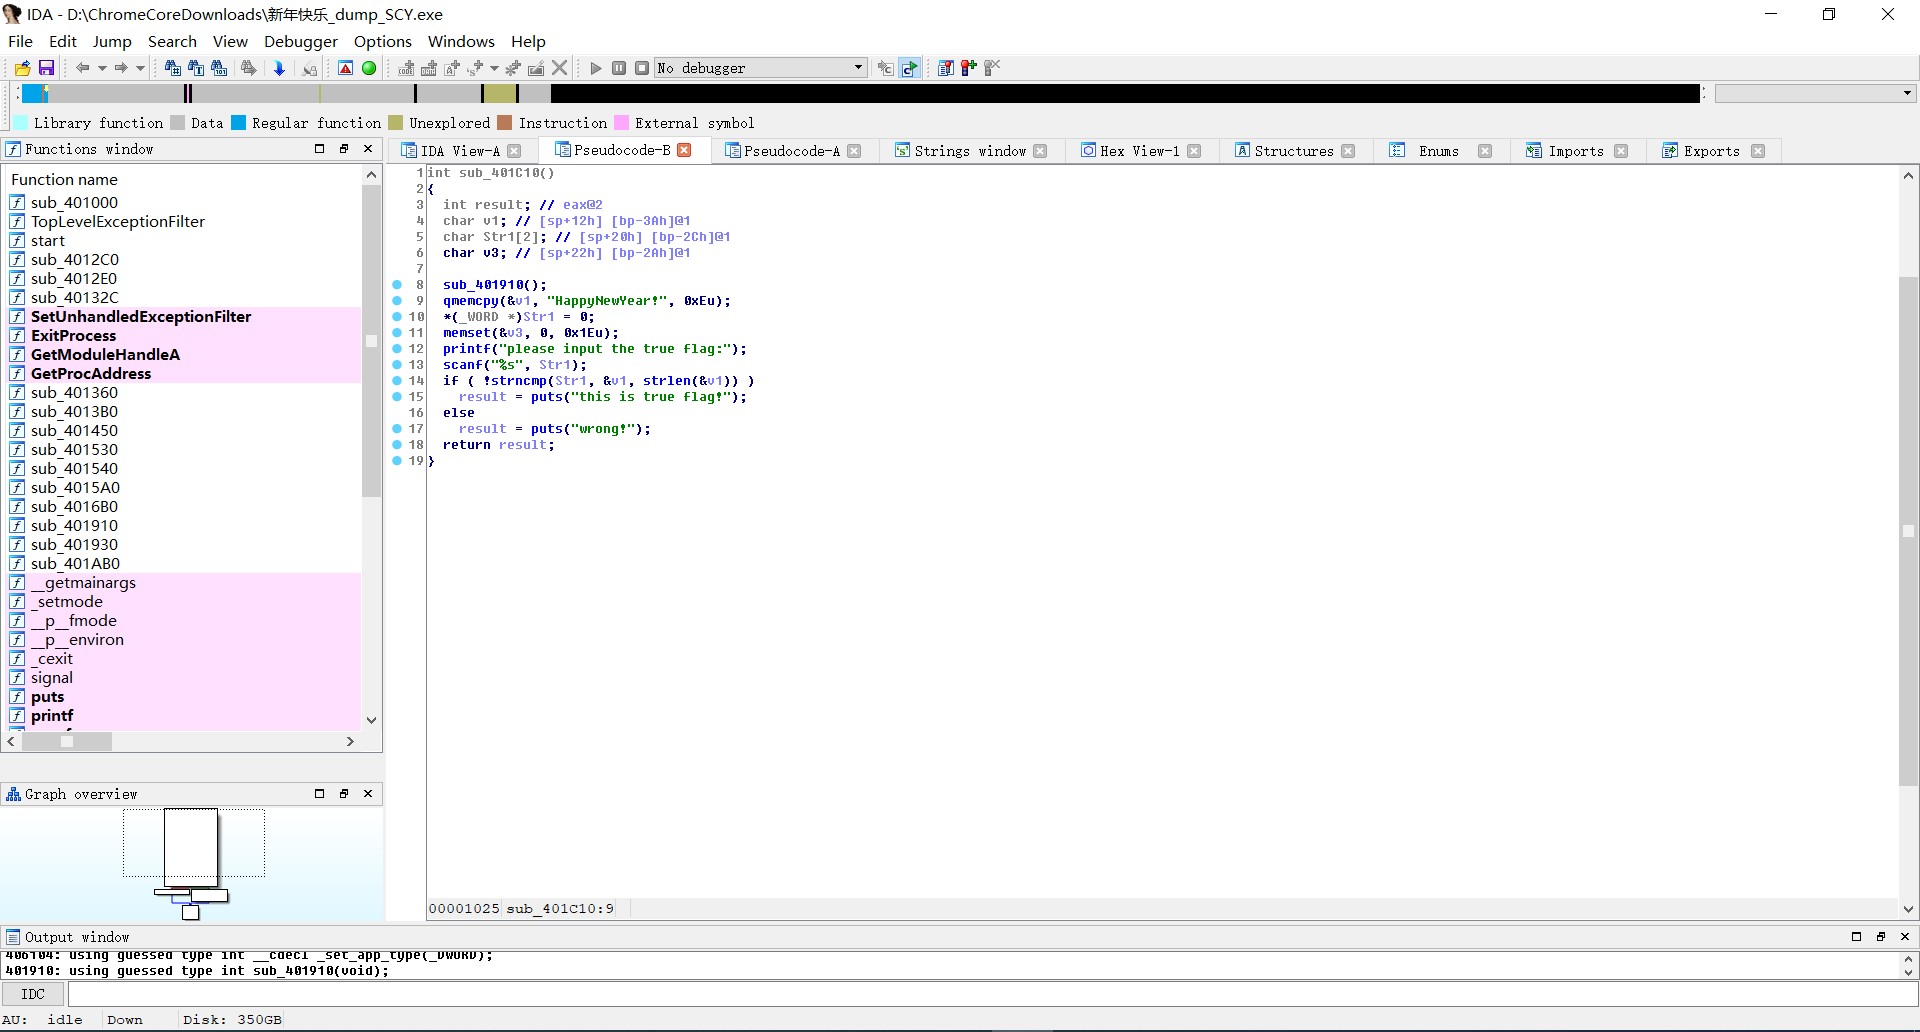This screenshot has width=1920, height=1032.
Task: Click the blue down arrow toolbar icon
Action: point(279,68)
